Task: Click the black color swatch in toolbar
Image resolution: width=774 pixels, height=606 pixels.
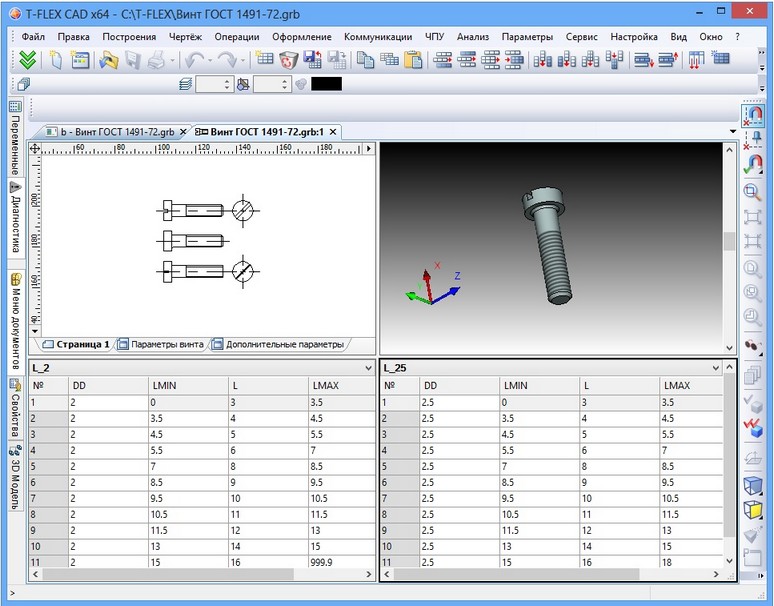Action: [326, 85]
